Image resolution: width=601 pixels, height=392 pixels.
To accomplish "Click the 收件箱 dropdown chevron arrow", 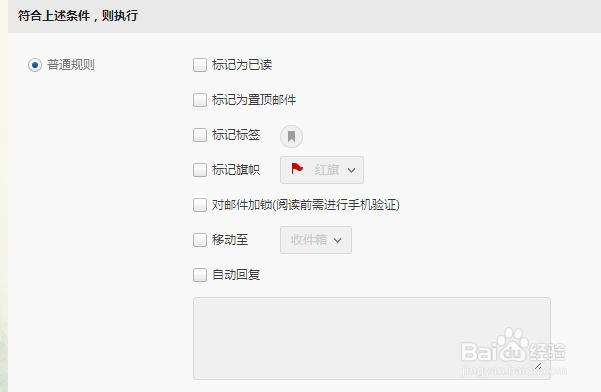I will (337, 240).
